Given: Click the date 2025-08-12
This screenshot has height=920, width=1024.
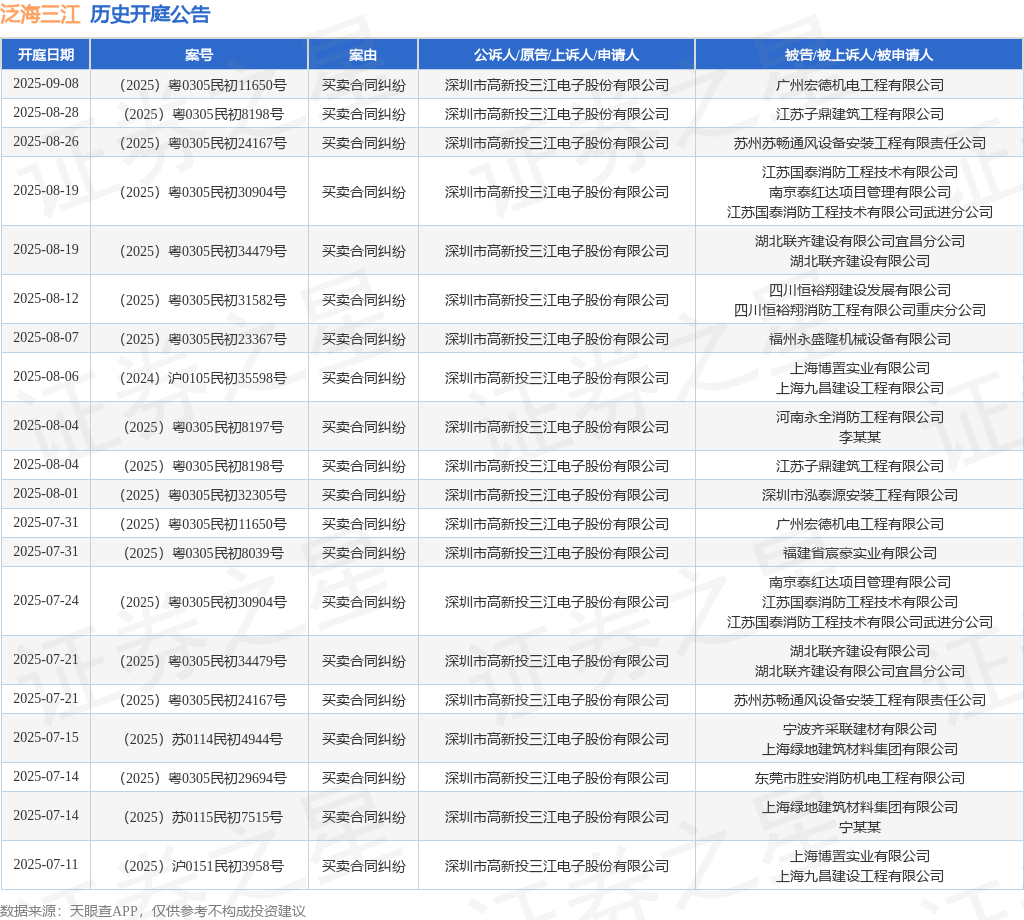Looking at the screenshot, I should (46, 298).
